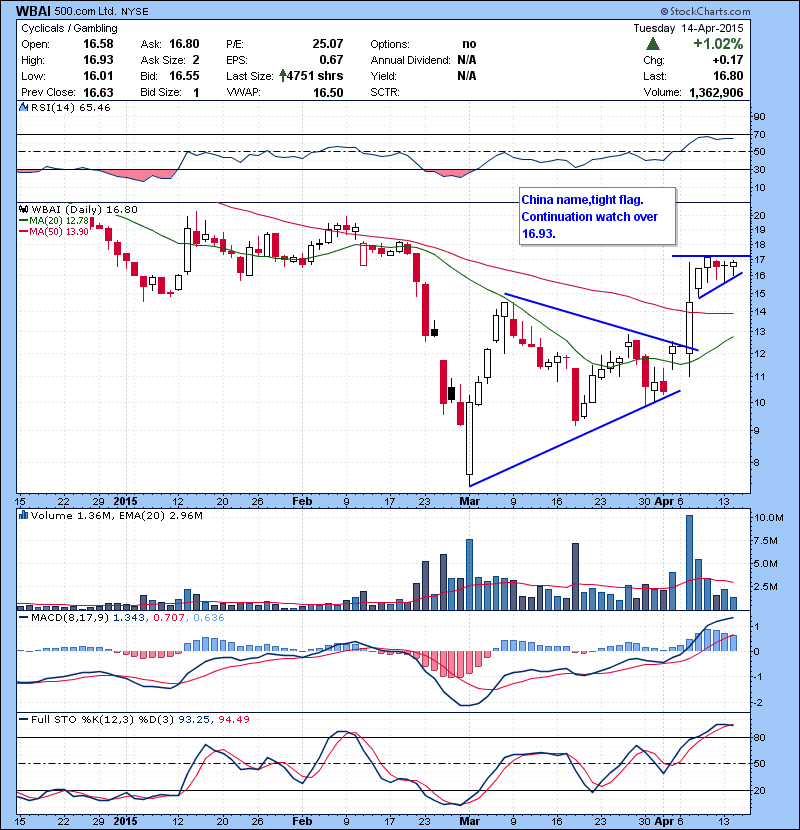Screen dimensions: 800x830
Task: Click the Bid value 16.55
Action: [184, 76]
